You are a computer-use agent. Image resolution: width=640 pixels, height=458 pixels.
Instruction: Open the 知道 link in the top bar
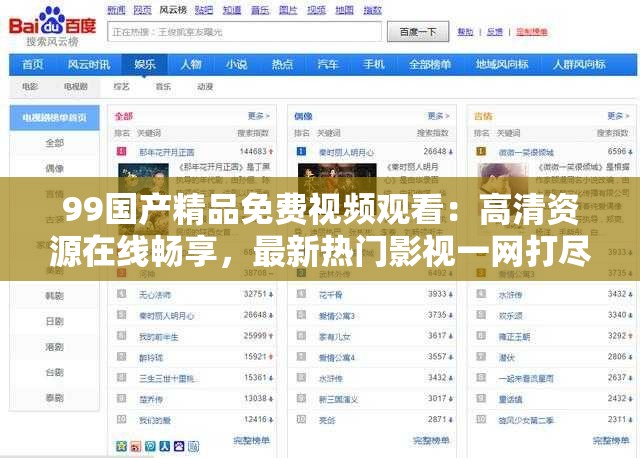point(232,10)
